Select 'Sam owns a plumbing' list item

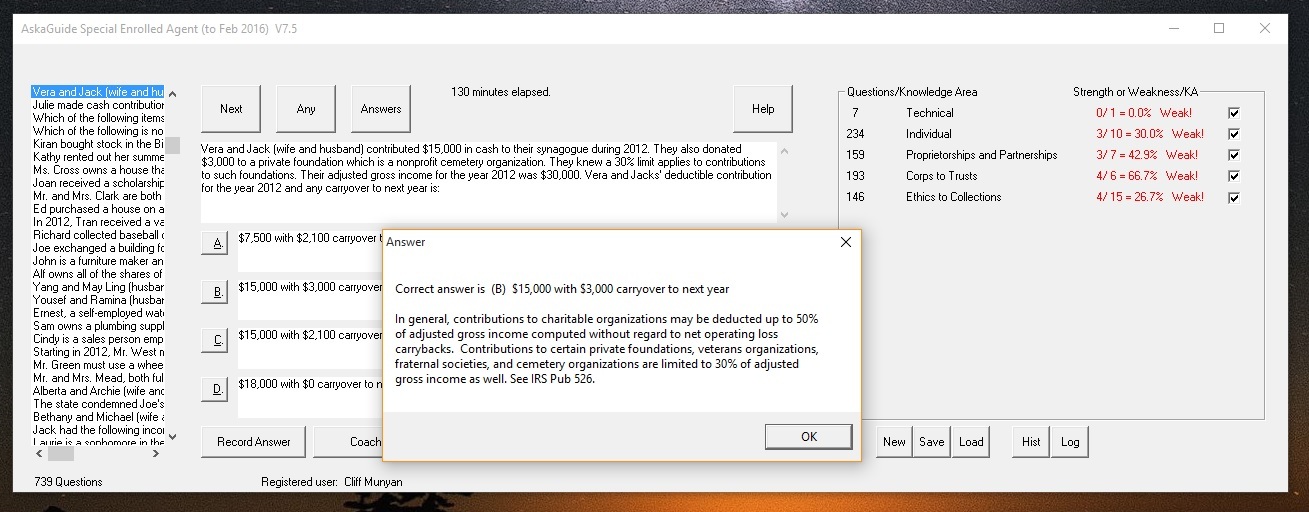[x=98, y=326]
